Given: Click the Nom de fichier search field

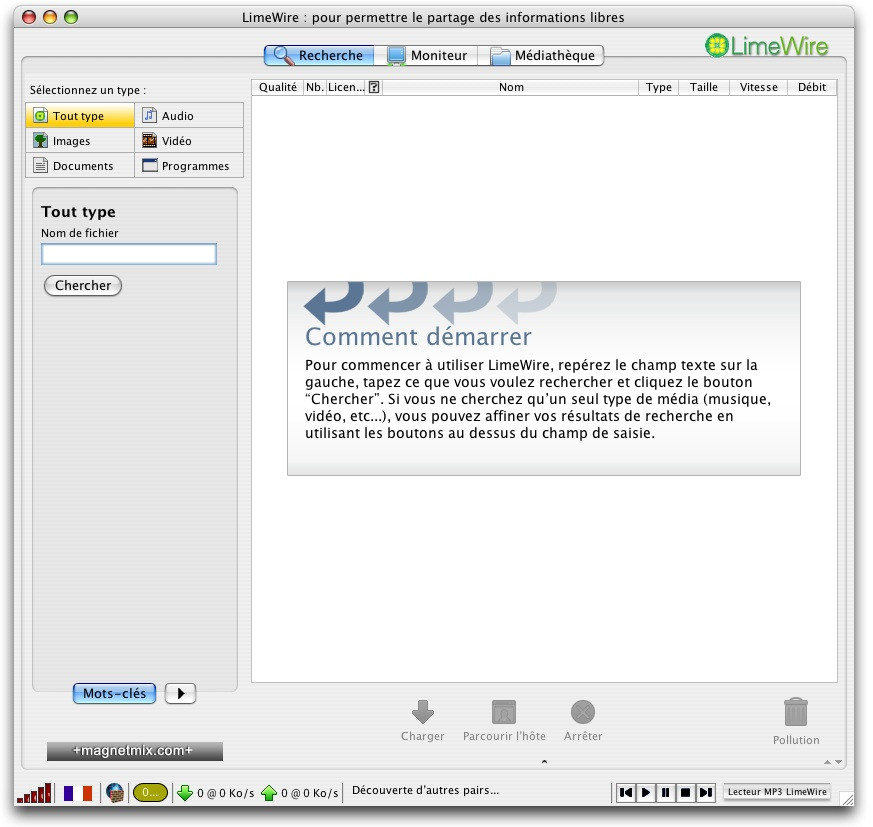Looking at the screenshot, I should coord(129,254).
